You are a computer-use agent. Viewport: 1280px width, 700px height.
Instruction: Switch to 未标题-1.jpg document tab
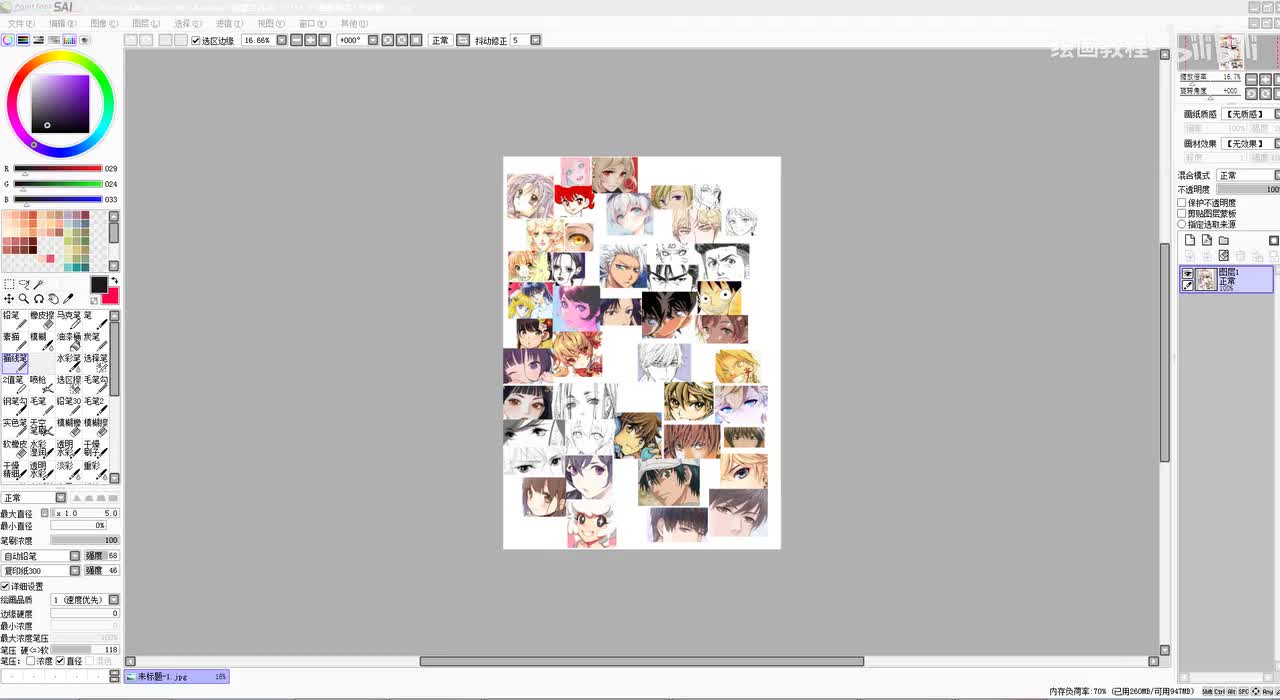point(176,677)
